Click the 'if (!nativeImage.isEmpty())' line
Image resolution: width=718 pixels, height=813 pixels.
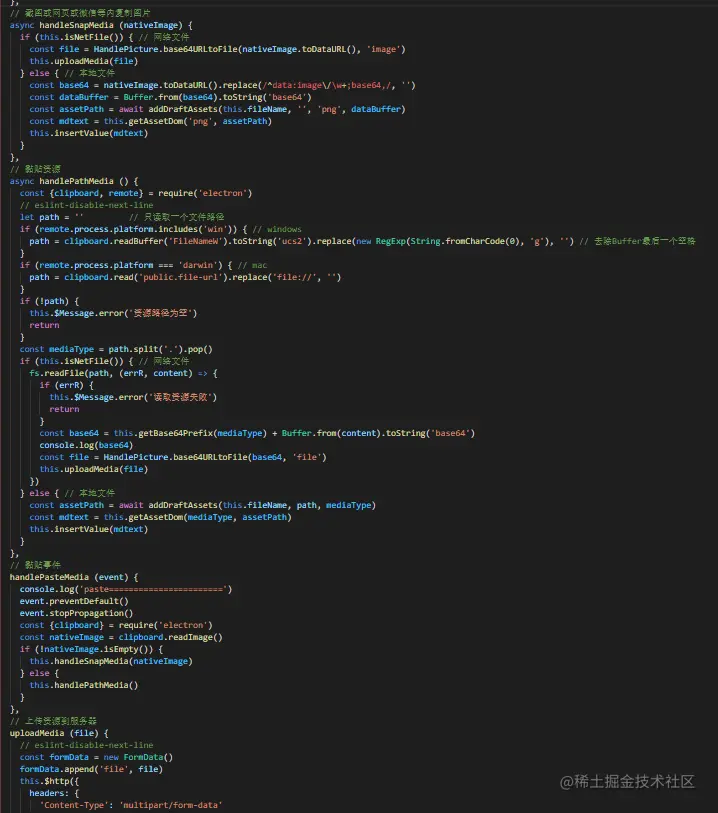[x=91, y=649]
